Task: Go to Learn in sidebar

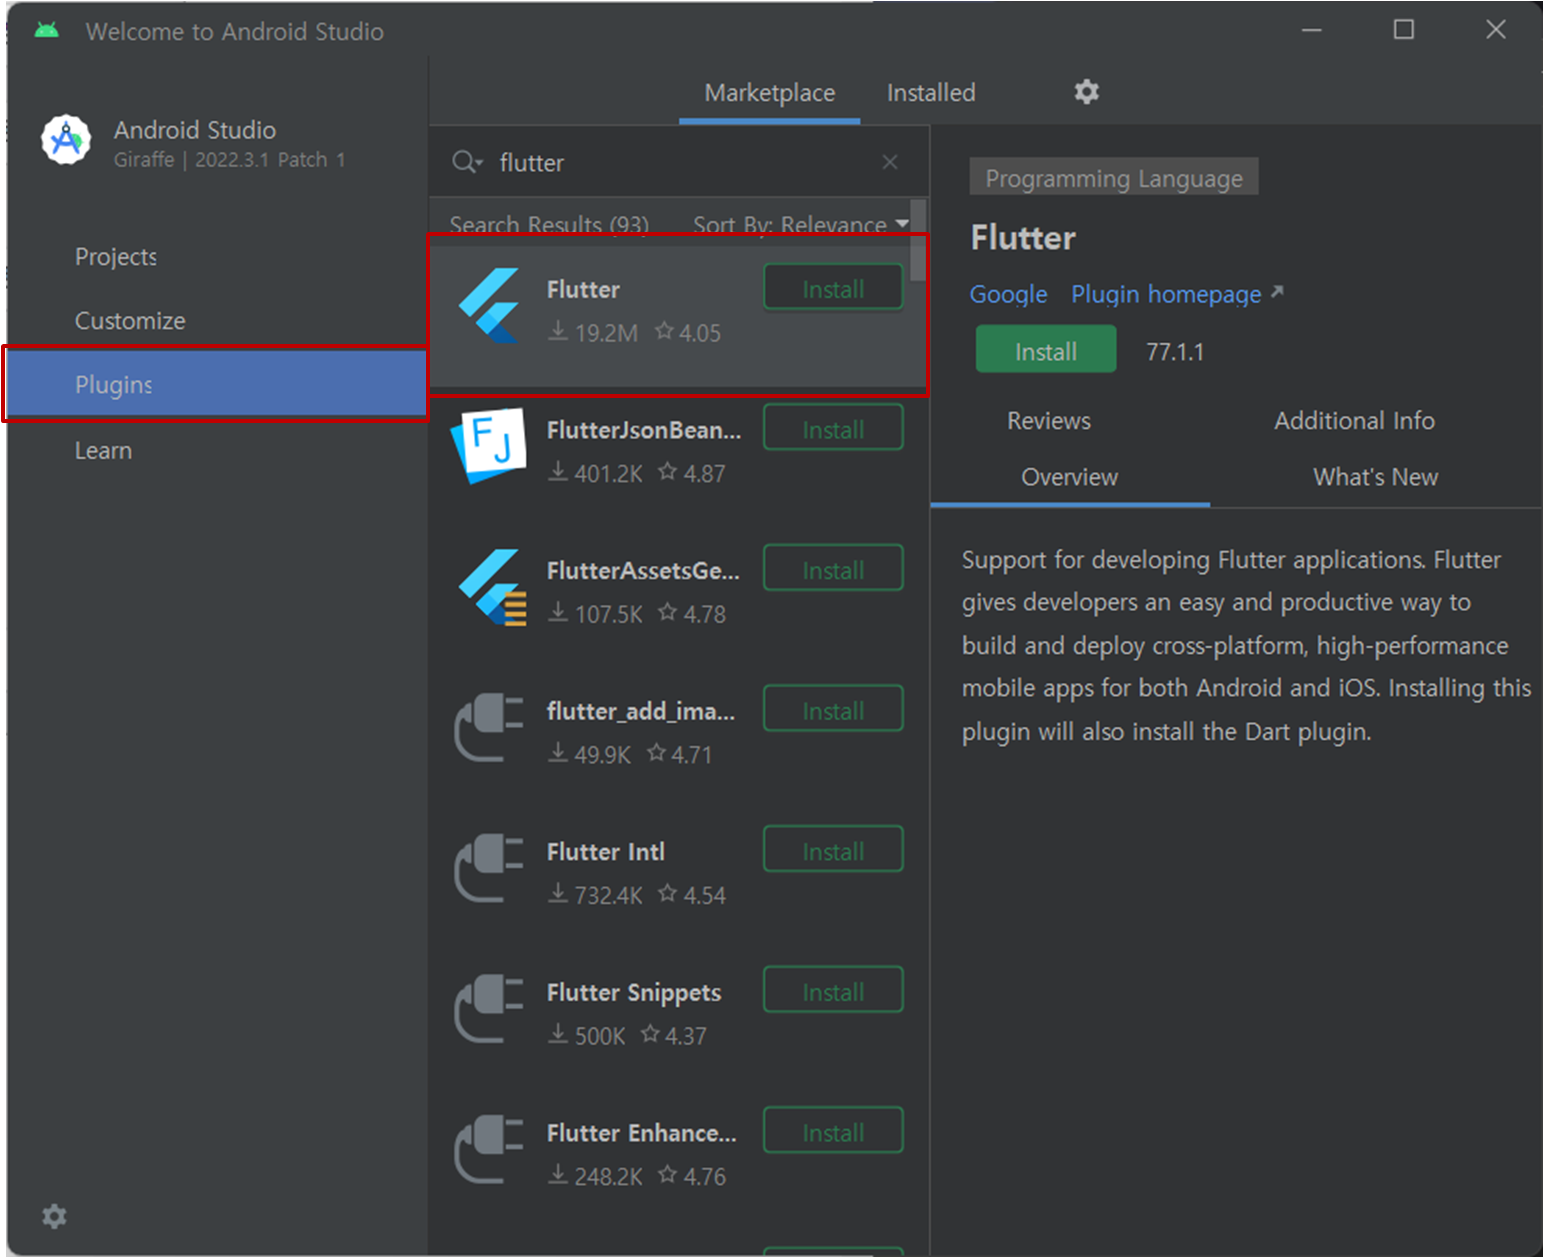Action: 103,451
